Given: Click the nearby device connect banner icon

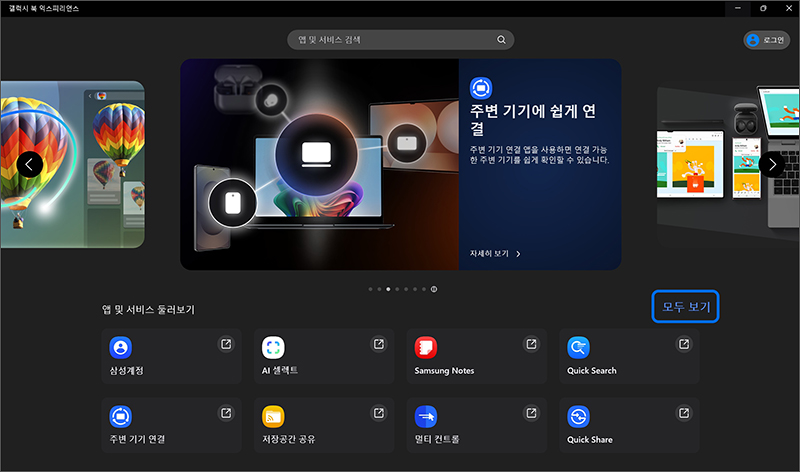Looking at the screenshot, I should (x=481, y=88).
